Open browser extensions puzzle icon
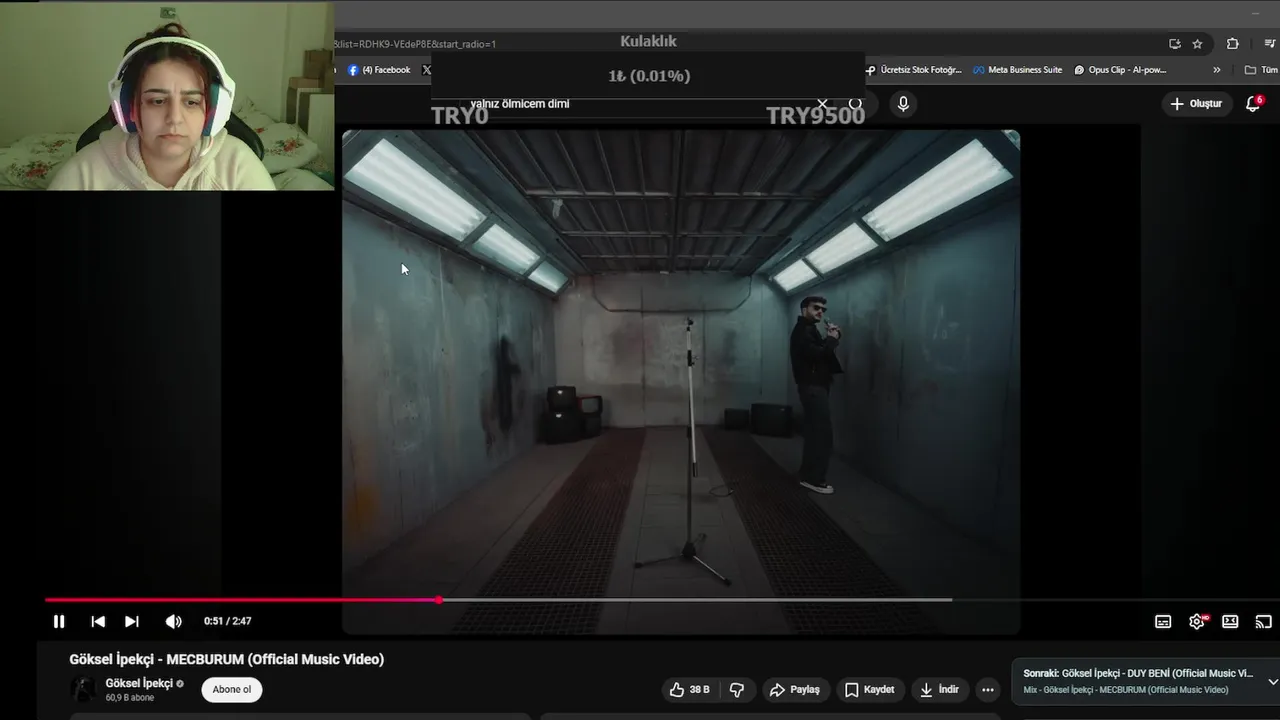The height and width of the screenshot is (720, 1280). [x=1232, y=44]
